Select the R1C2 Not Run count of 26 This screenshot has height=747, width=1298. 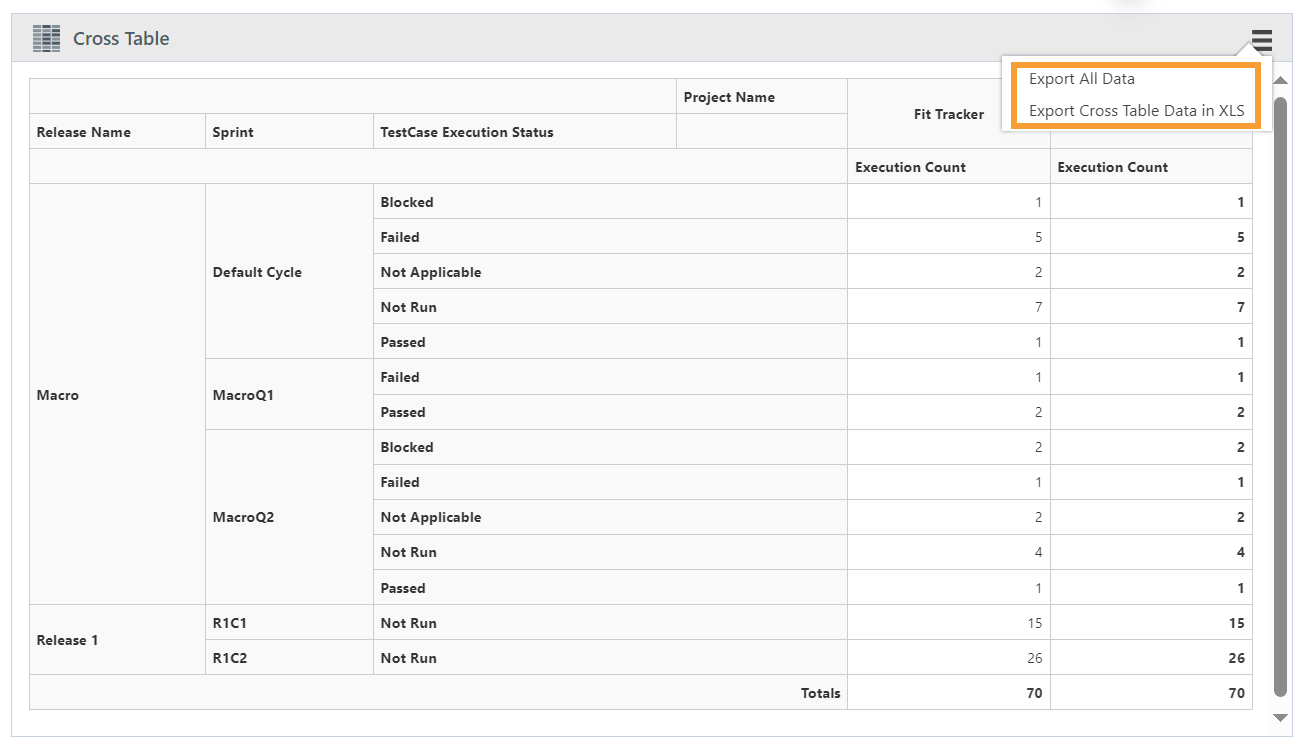1035,658
